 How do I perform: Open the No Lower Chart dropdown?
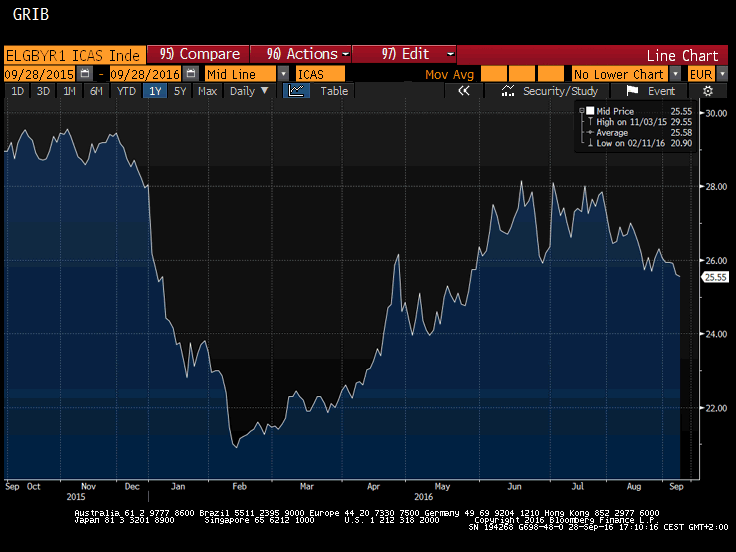pyautogui.click(x=674, y=74)
